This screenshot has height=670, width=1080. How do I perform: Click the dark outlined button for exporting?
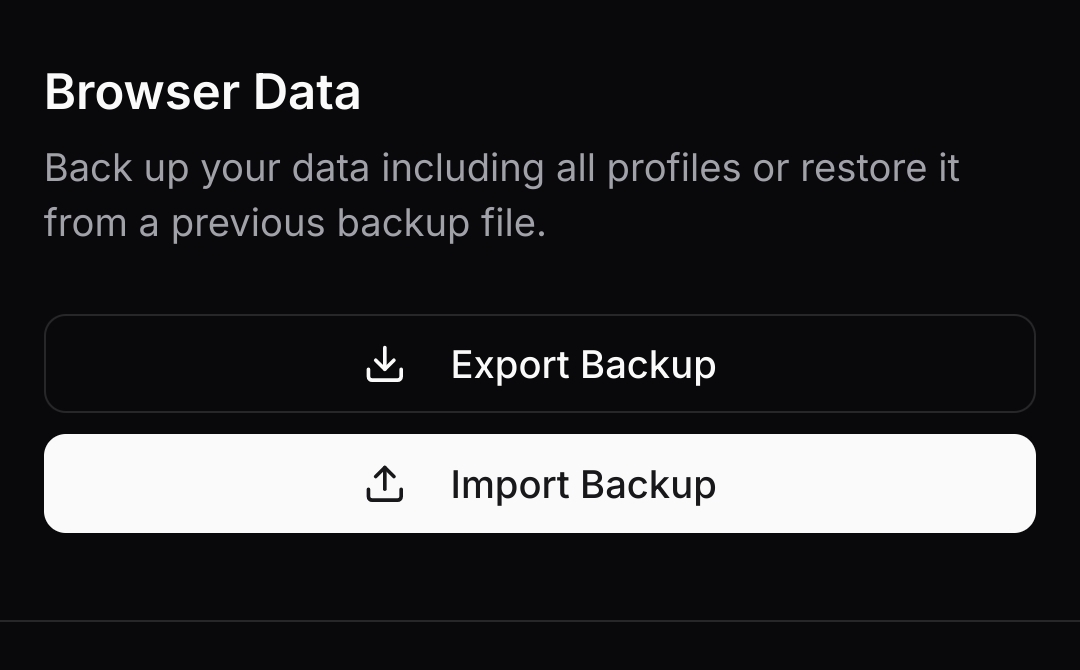coord(540,364)
